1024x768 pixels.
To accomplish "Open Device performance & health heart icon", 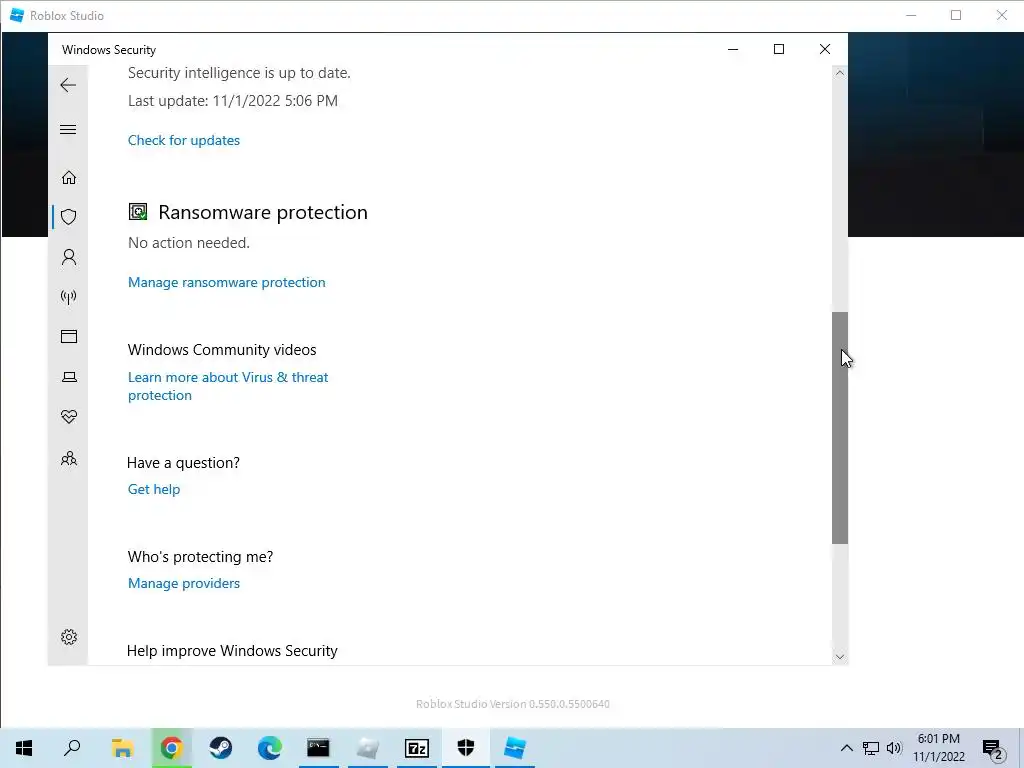I will tap(69, 417).
